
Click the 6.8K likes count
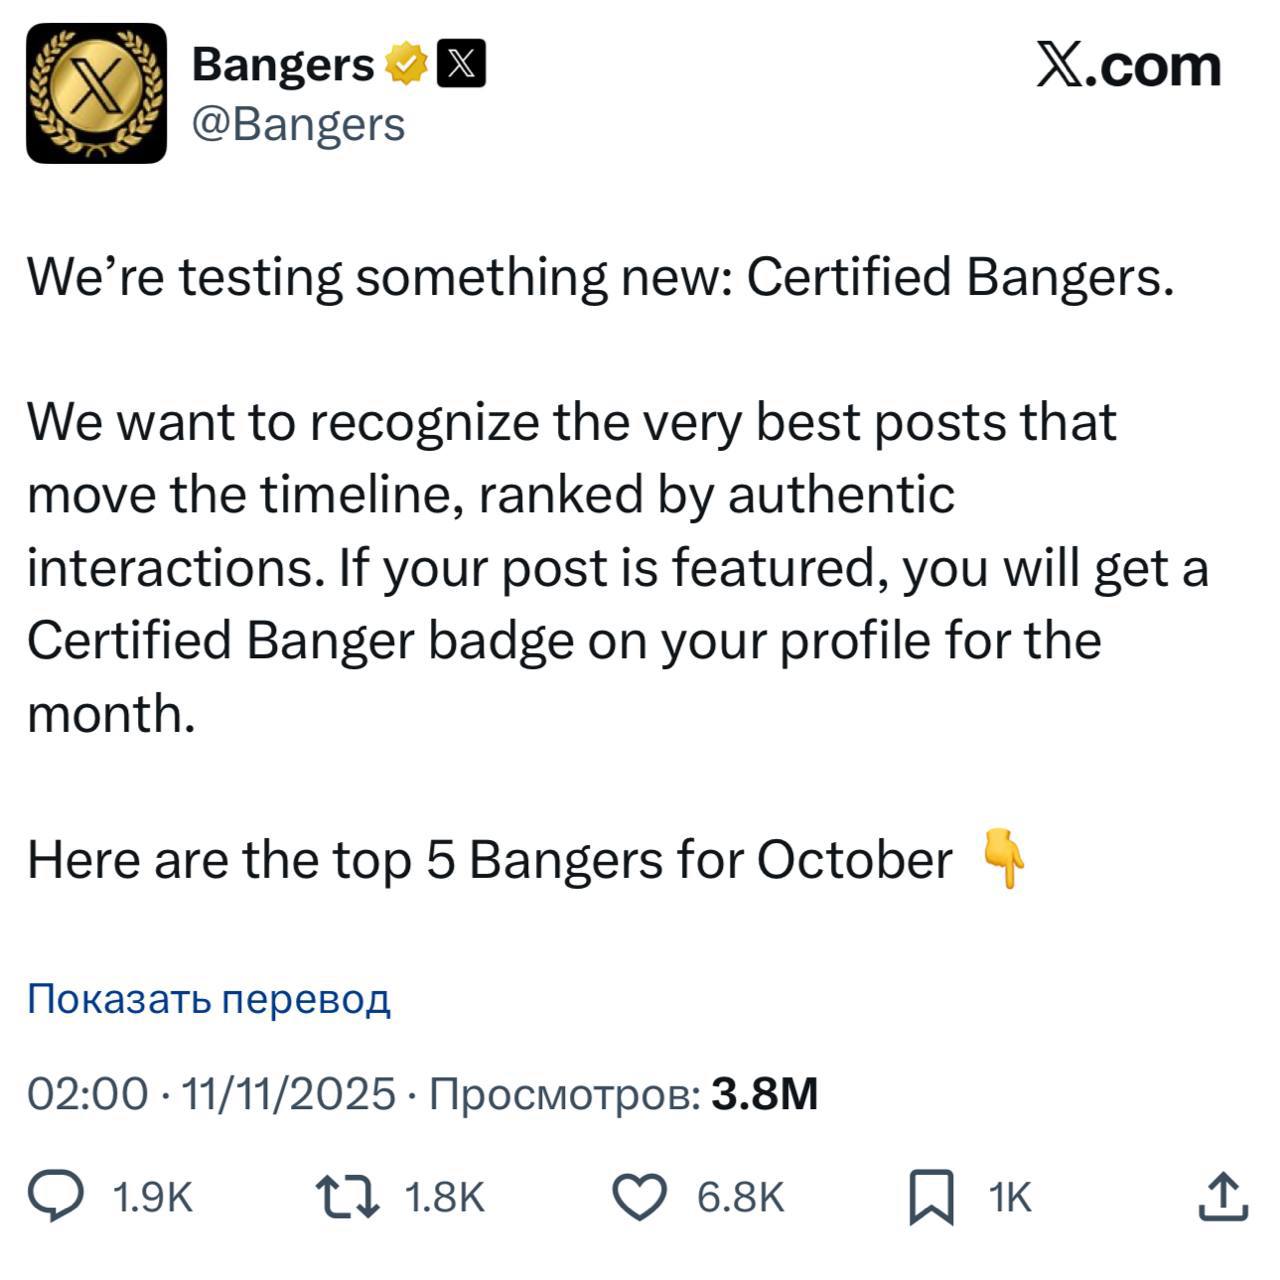click(740, 1198)
